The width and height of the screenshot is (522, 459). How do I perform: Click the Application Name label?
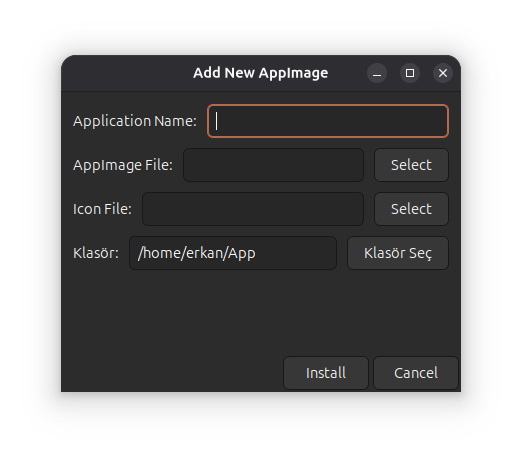pos(135,121)
